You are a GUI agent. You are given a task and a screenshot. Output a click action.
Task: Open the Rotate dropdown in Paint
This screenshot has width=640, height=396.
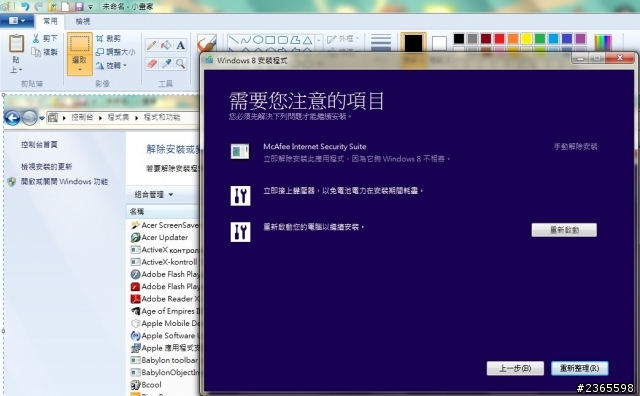coord(111,65)
